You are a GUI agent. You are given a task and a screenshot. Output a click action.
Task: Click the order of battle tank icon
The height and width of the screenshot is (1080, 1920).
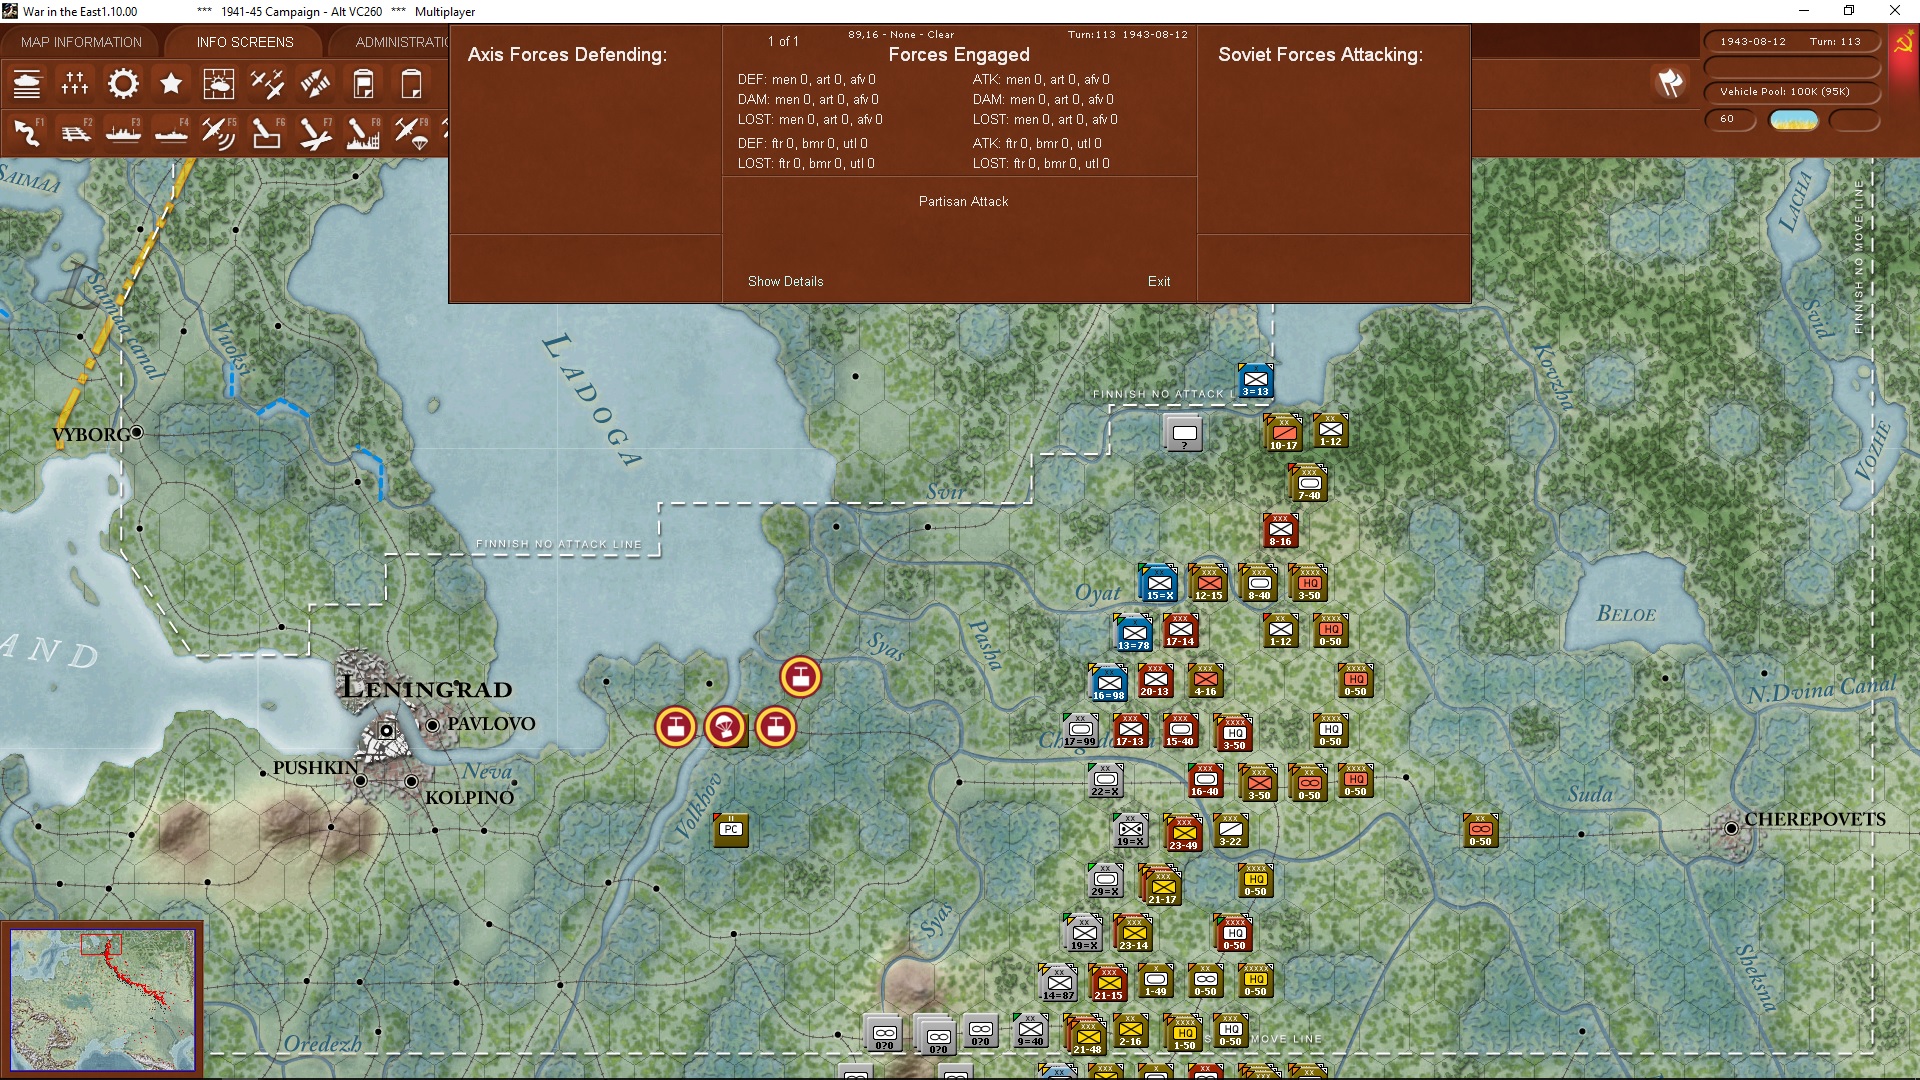(x=27, y=84)
